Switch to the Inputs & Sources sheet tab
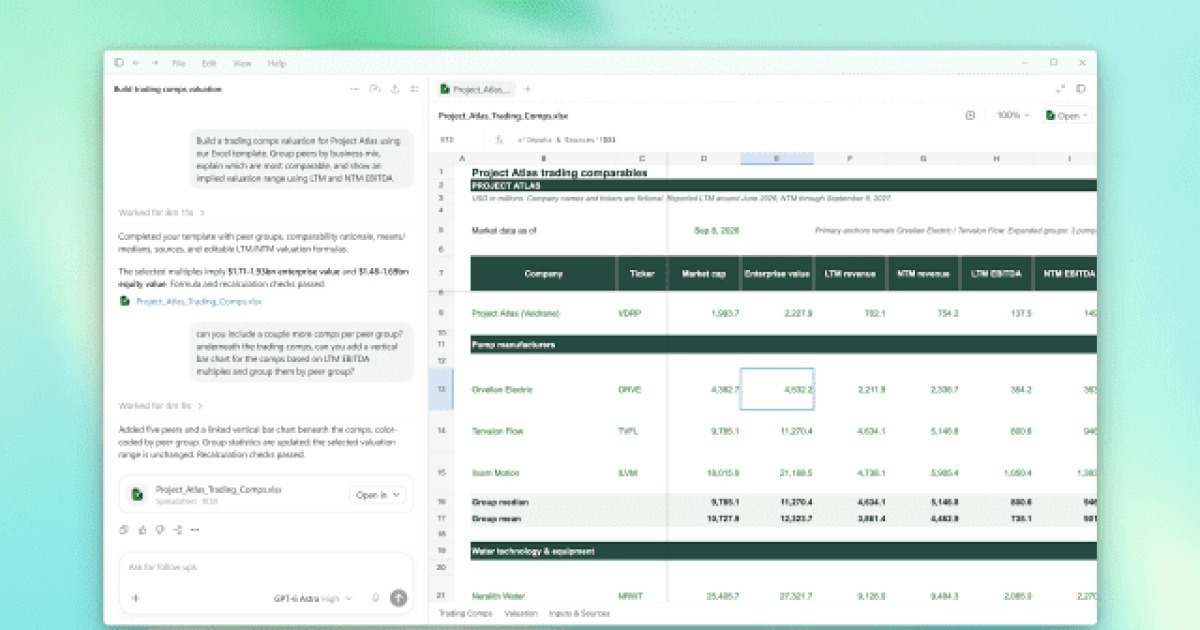 579,613
